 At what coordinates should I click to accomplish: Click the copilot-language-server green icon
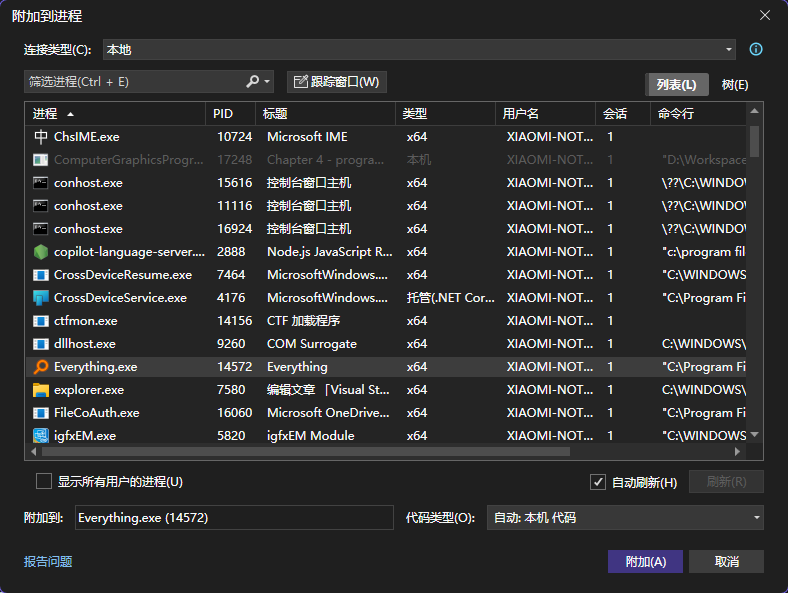(x=40, y=252)
